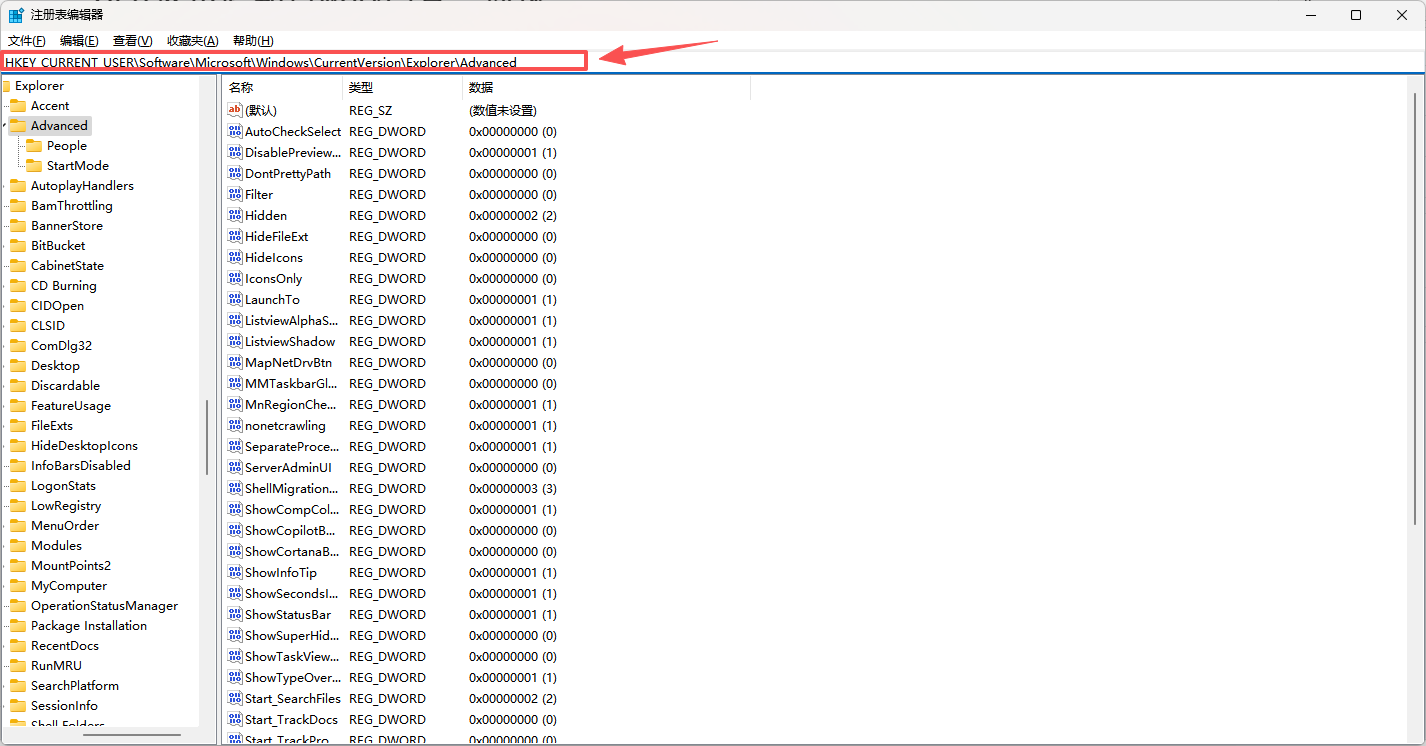Click the string icon of (默认) value
Image resolution: width=1426 pixels, height=746 pixels.
coord(235,110)
